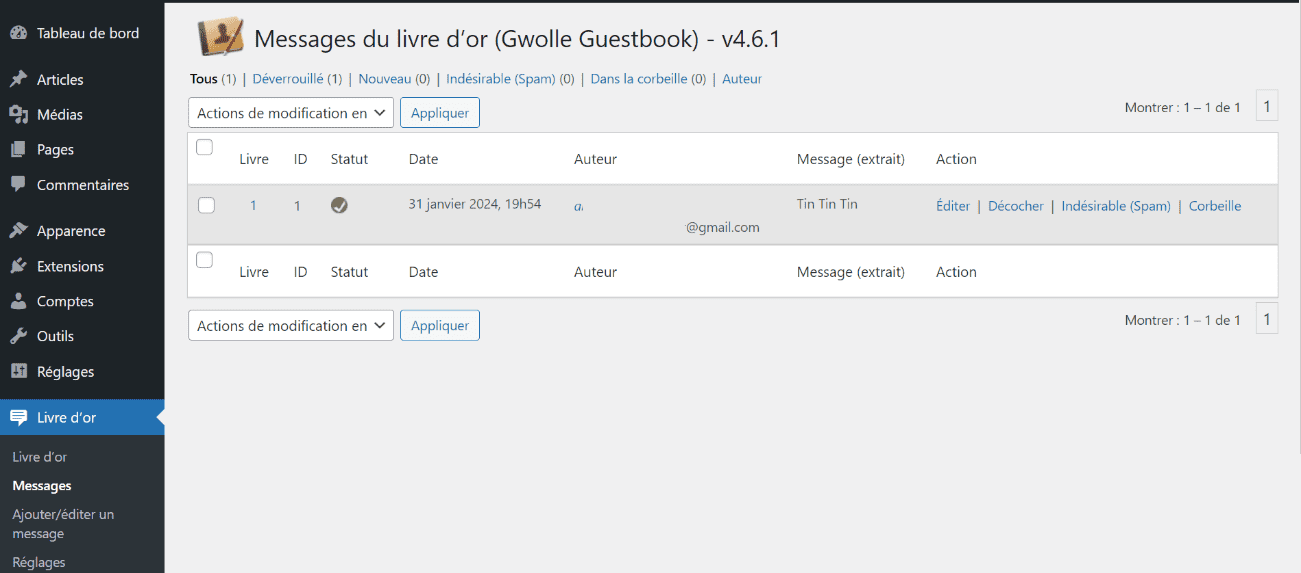The width and height of the screenshot is (1301, 573).
Task: Filter by Indésirable (Spam) status link
Action: click(x=501, y=79)
